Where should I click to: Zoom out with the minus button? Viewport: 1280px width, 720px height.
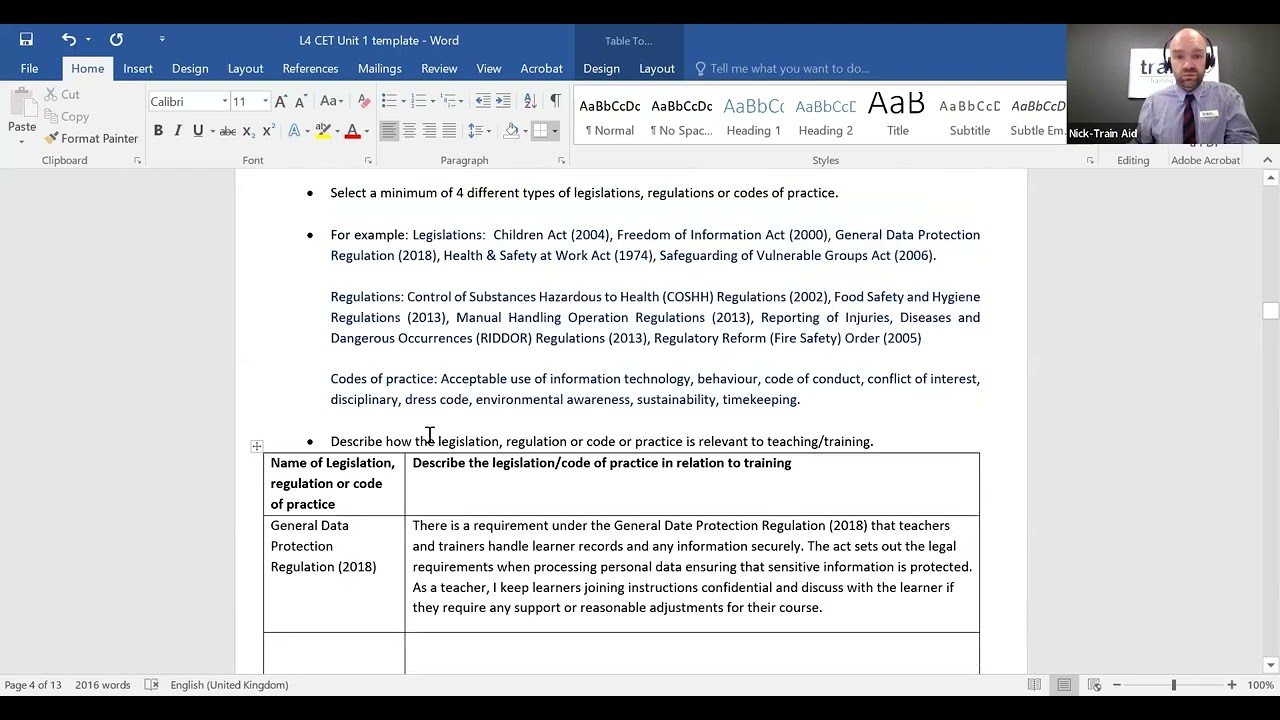pos(1117,685)
